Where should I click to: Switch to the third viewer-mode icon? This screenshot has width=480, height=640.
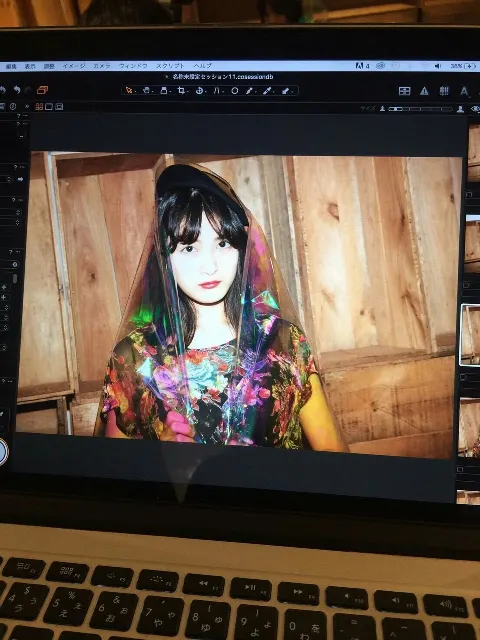(59, 107)
